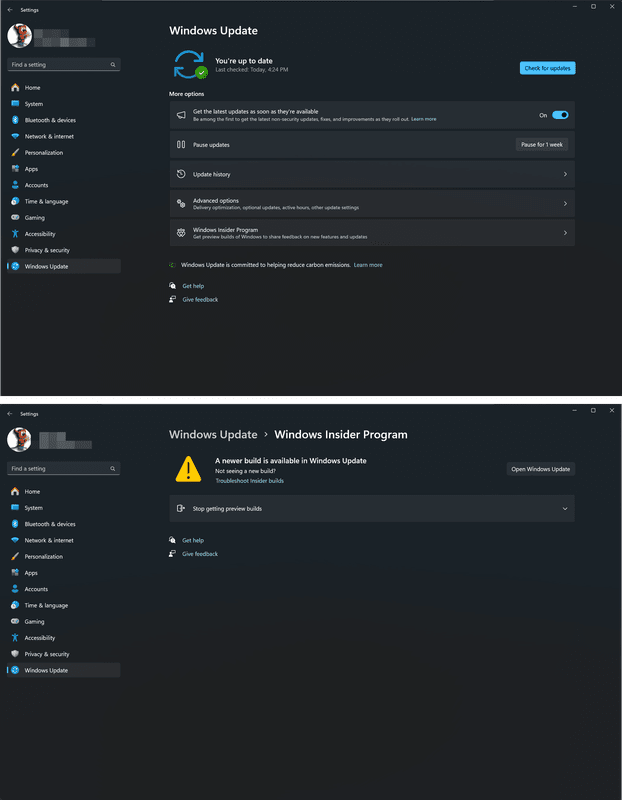The width and height of the screenshot is (622, 800).
Task: Click the Update history clock icon
Action: 181,174
